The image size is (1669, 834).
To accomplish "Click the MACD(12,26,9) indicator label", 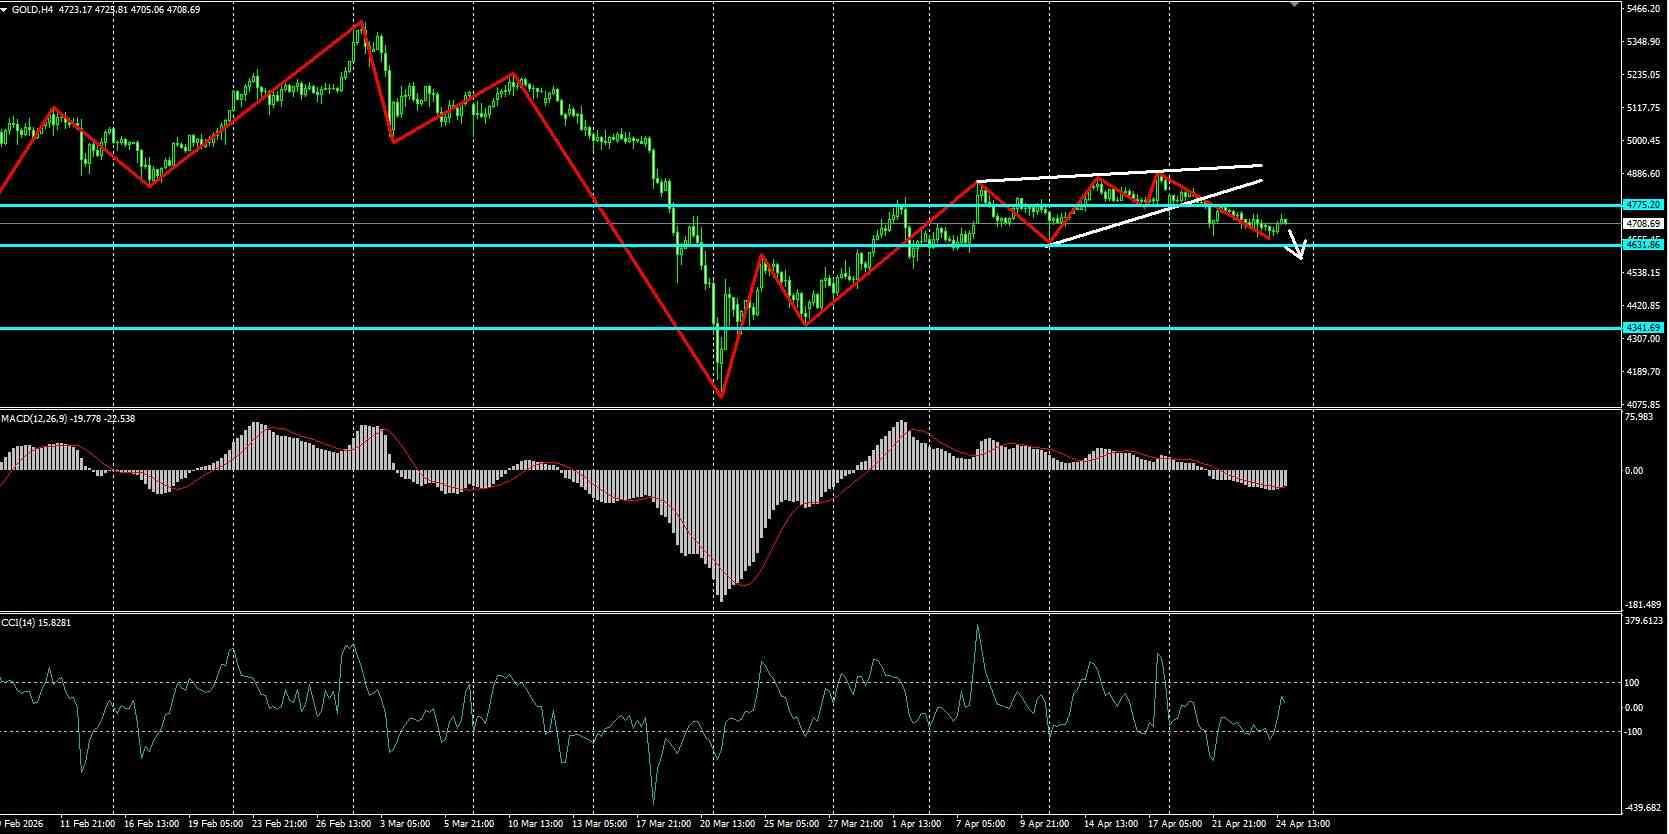I will [68, 418].
